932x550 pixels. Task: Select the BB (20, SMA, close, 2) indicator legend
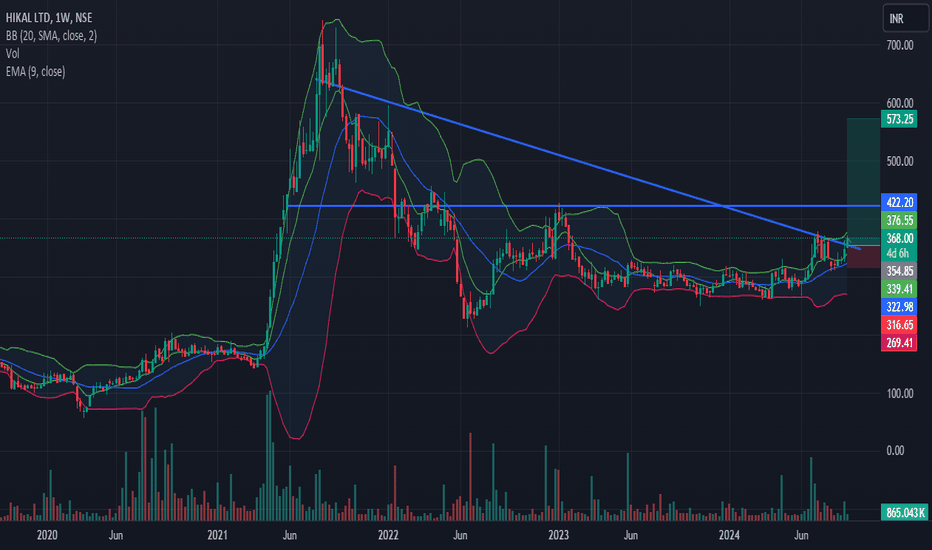pos(51,36)
